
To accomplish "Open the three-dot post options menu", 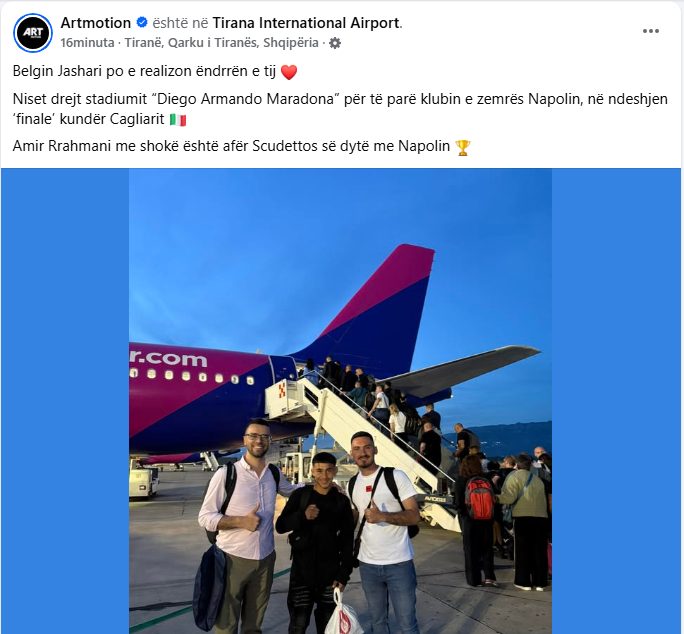I will (650, 31).
